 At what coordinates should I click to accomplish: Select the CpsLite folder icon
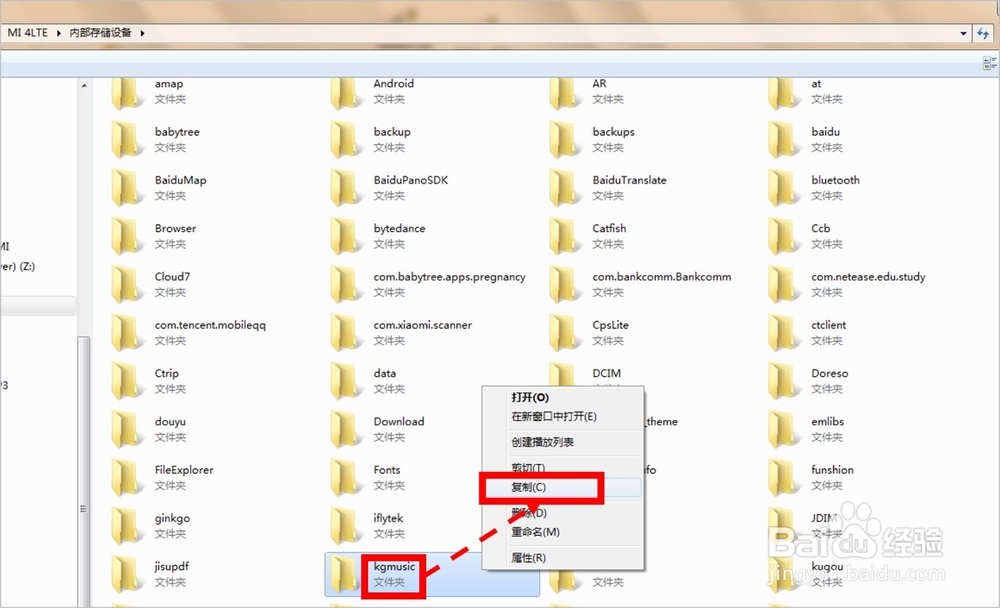(564, 333)
